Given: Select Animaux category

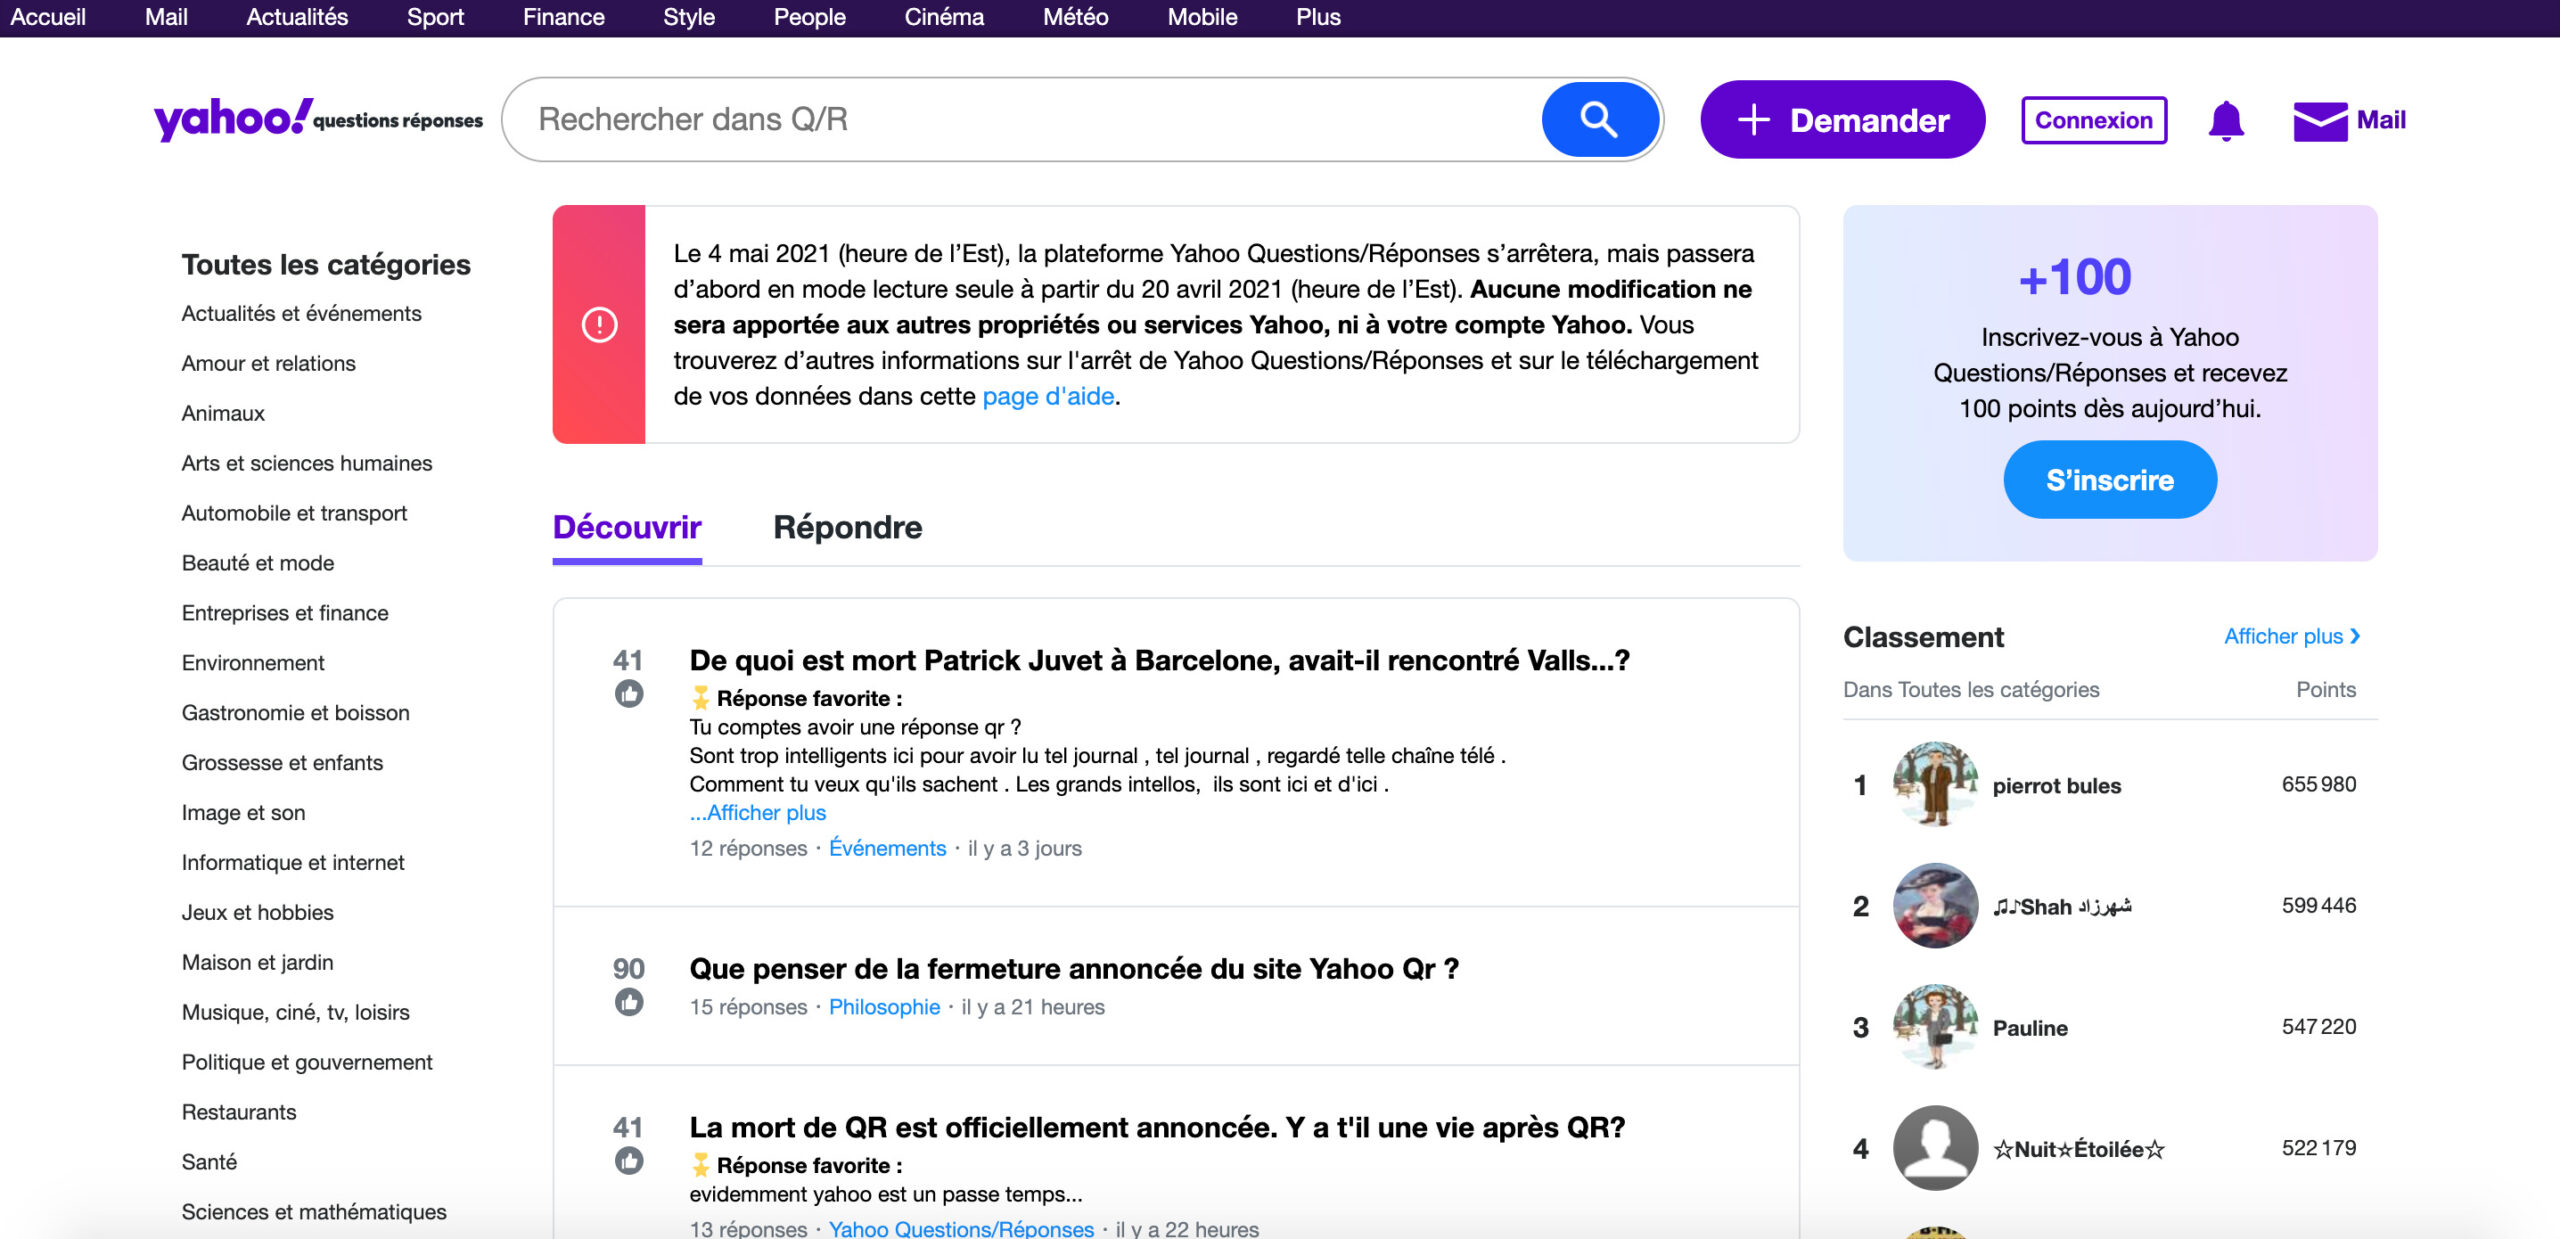Looking at the screenshot, I should [x=223, y=413].
